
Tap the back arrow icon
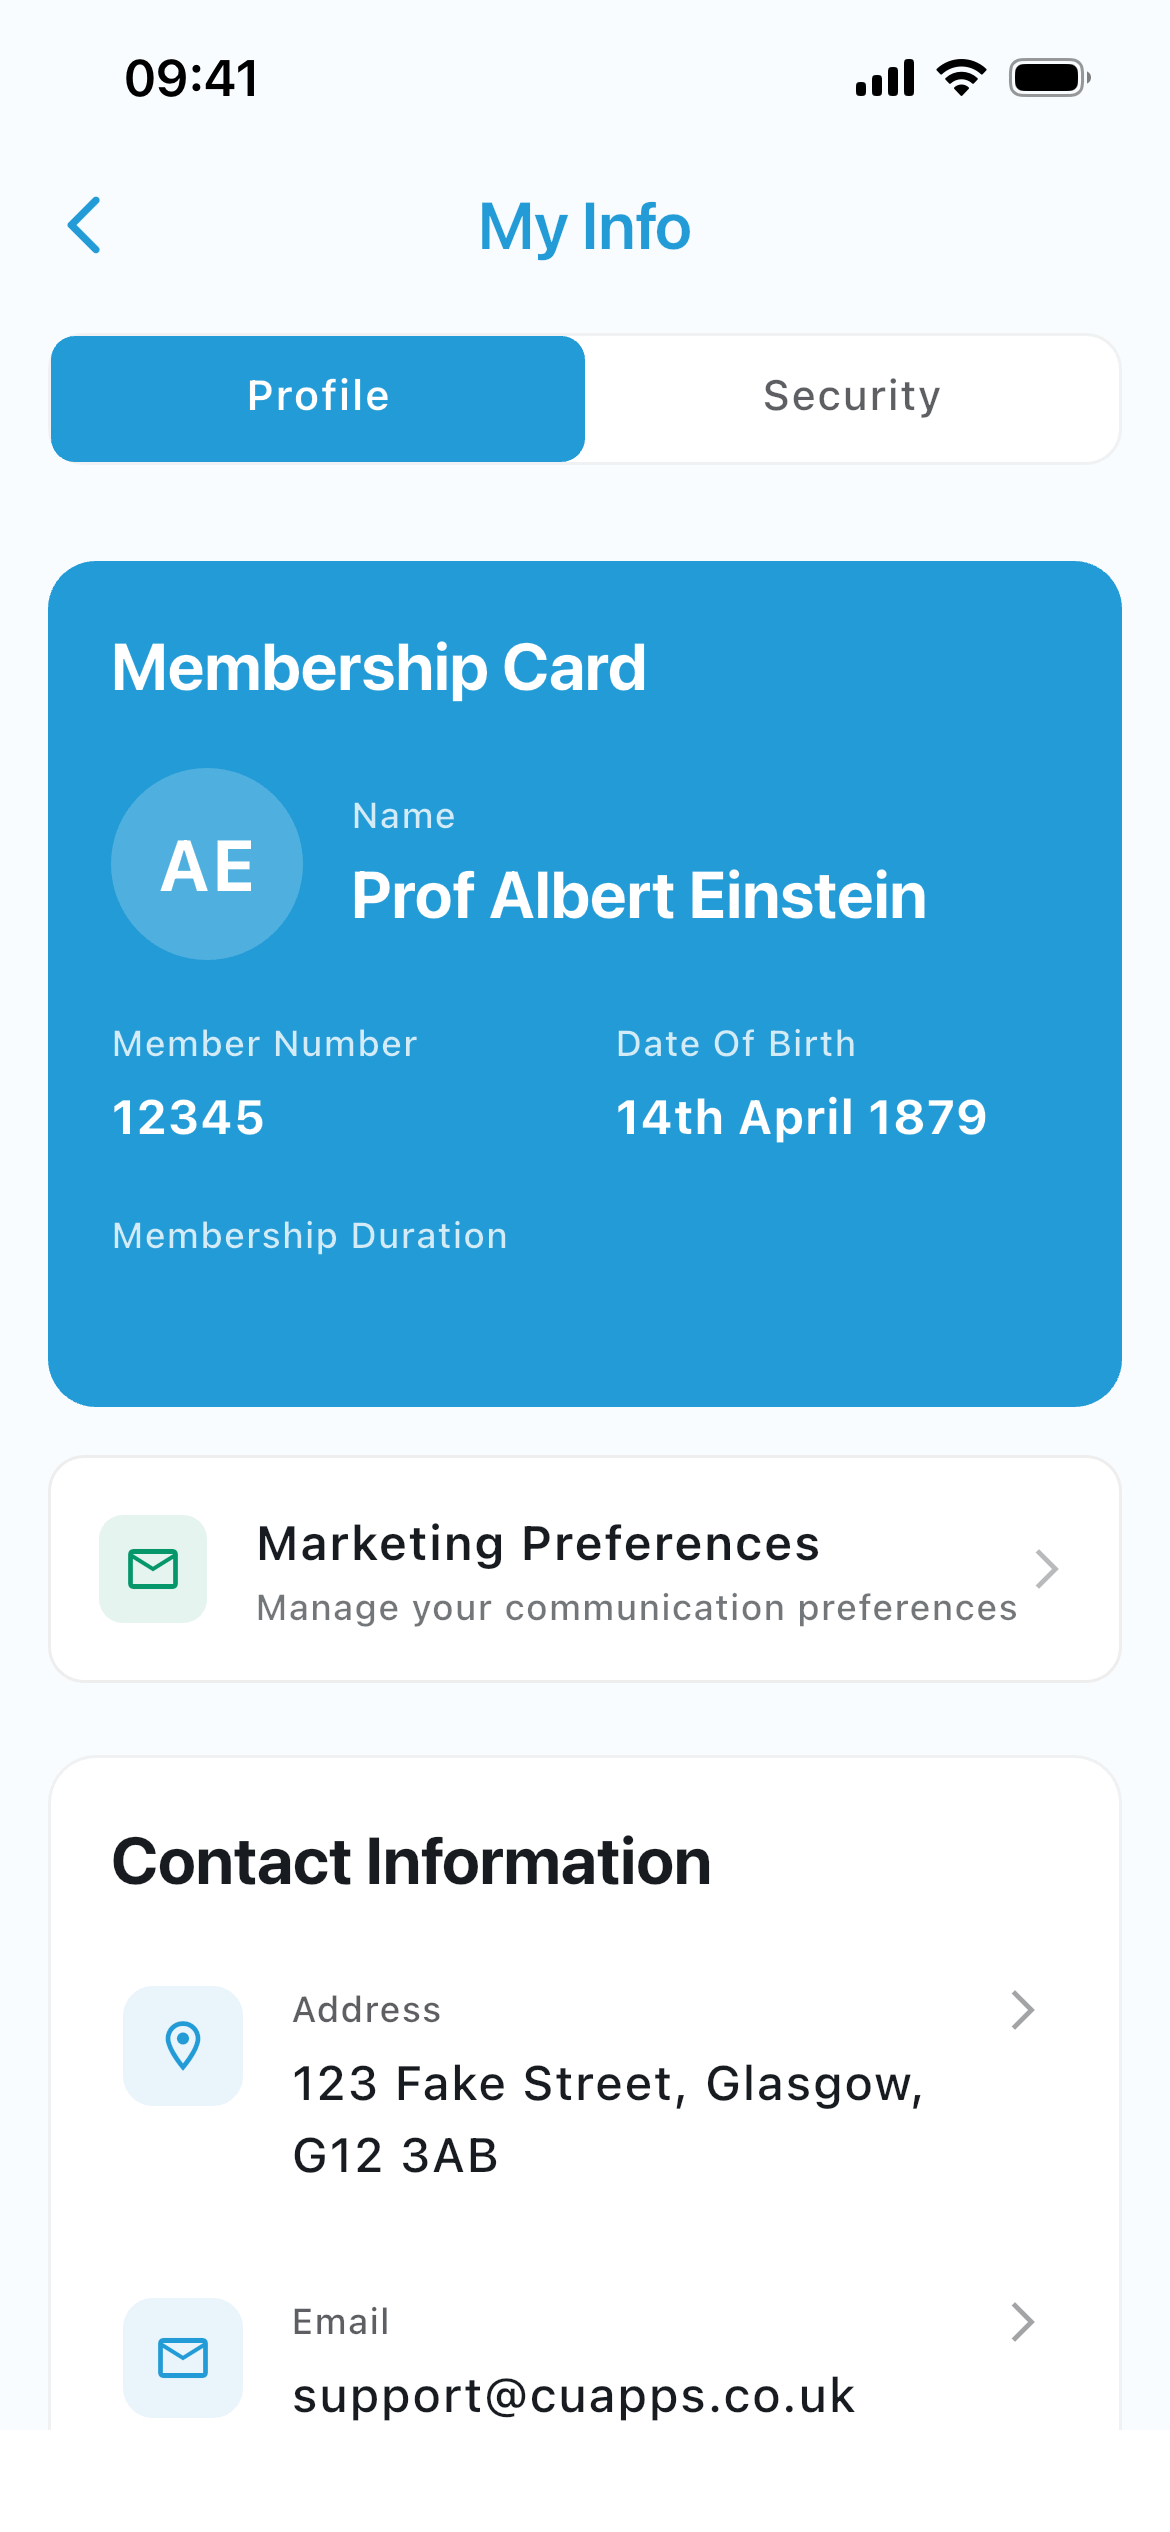[85, 225]
